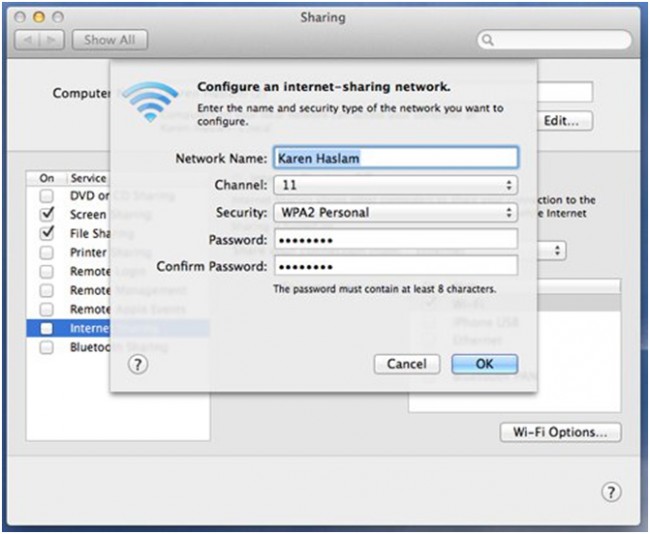Click the Password field
Image resolution: width=650 pixels, height=534 pixels.
394,239
